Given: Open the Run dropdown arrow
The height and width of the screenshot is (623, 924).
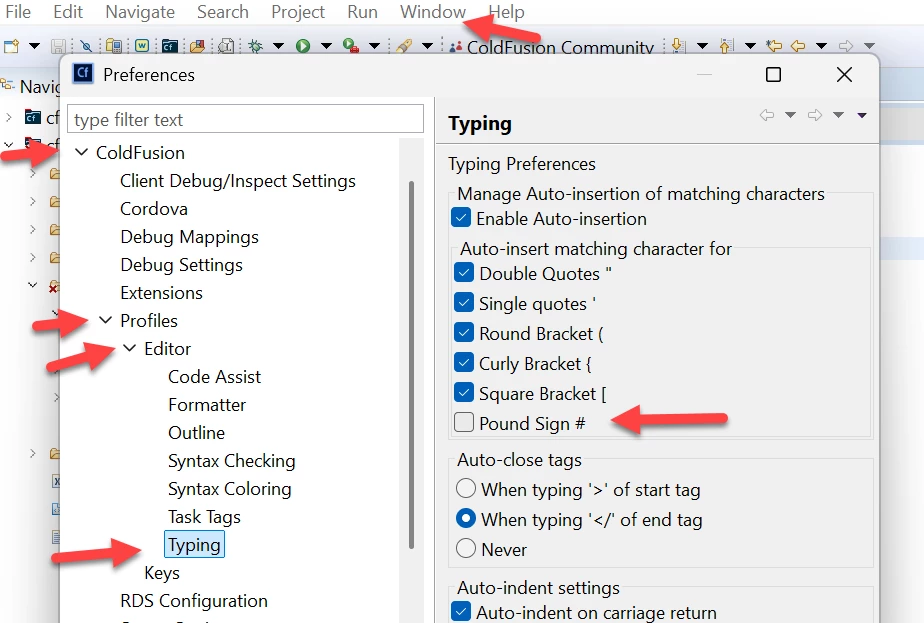Looking at the screenshot, I should (x=326, y=46).
